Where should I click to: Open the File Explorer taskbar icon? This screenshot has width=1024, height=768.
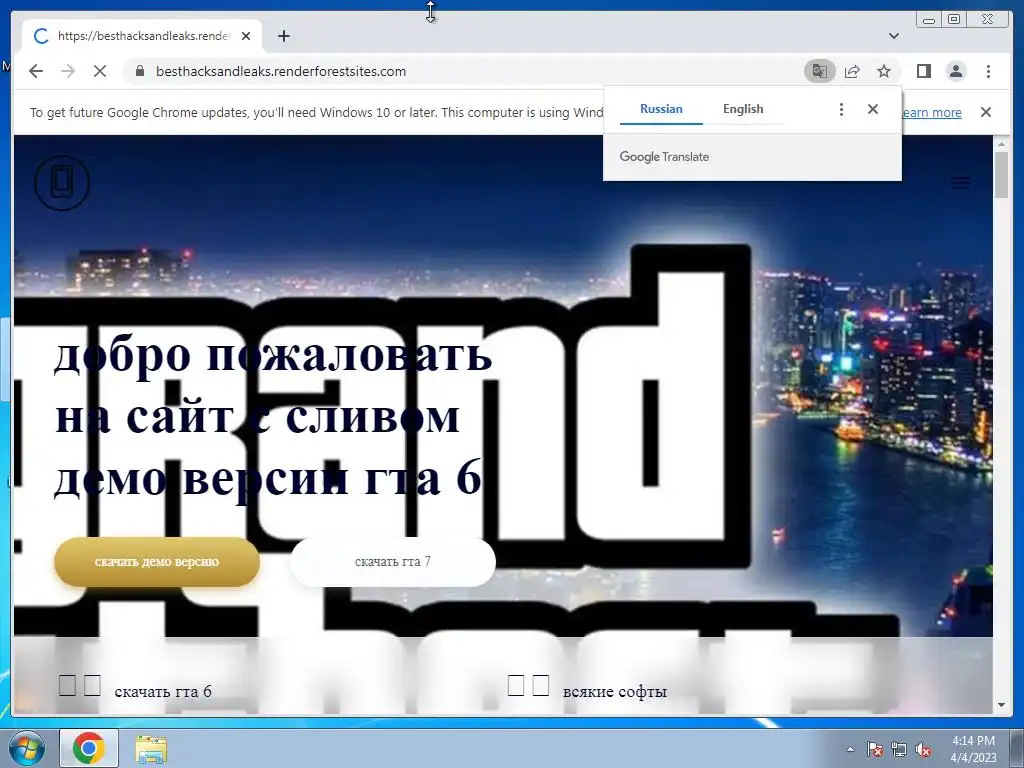click(151, 748)
